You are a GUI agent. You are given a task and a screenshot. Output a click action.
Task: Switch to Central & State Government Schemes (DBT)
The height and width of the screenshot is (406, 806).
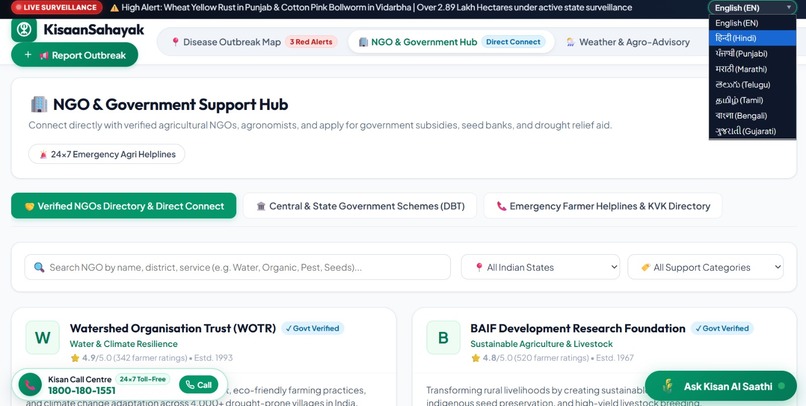(360, 206)
